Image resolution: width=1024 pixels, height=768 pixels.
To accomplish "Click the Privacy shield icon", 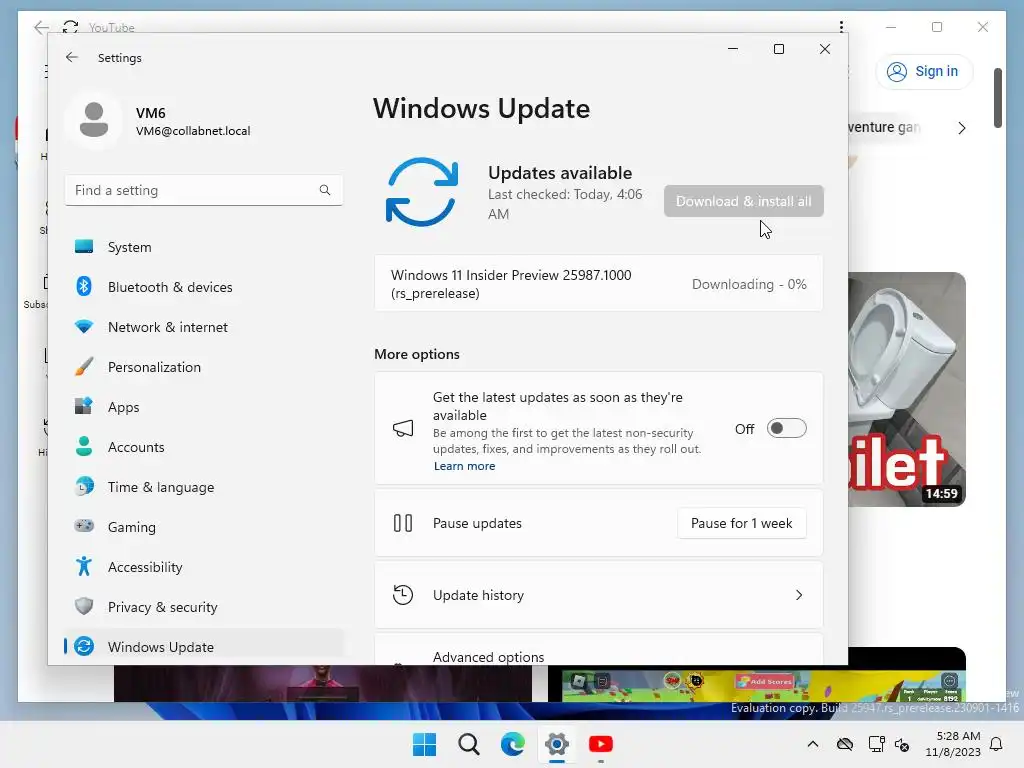I will pos(84,606).
